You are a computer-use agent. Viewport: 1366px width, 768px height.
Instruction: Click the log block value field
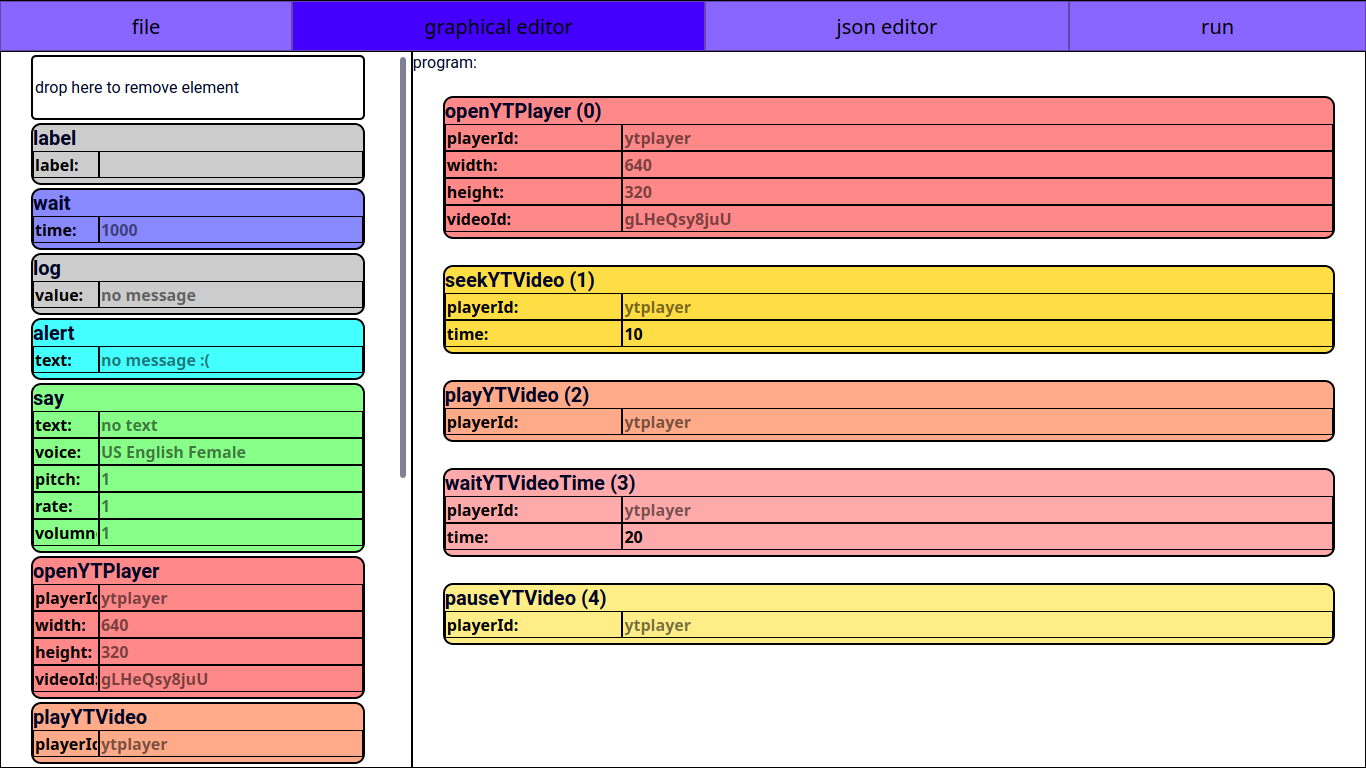click(230, 296)
